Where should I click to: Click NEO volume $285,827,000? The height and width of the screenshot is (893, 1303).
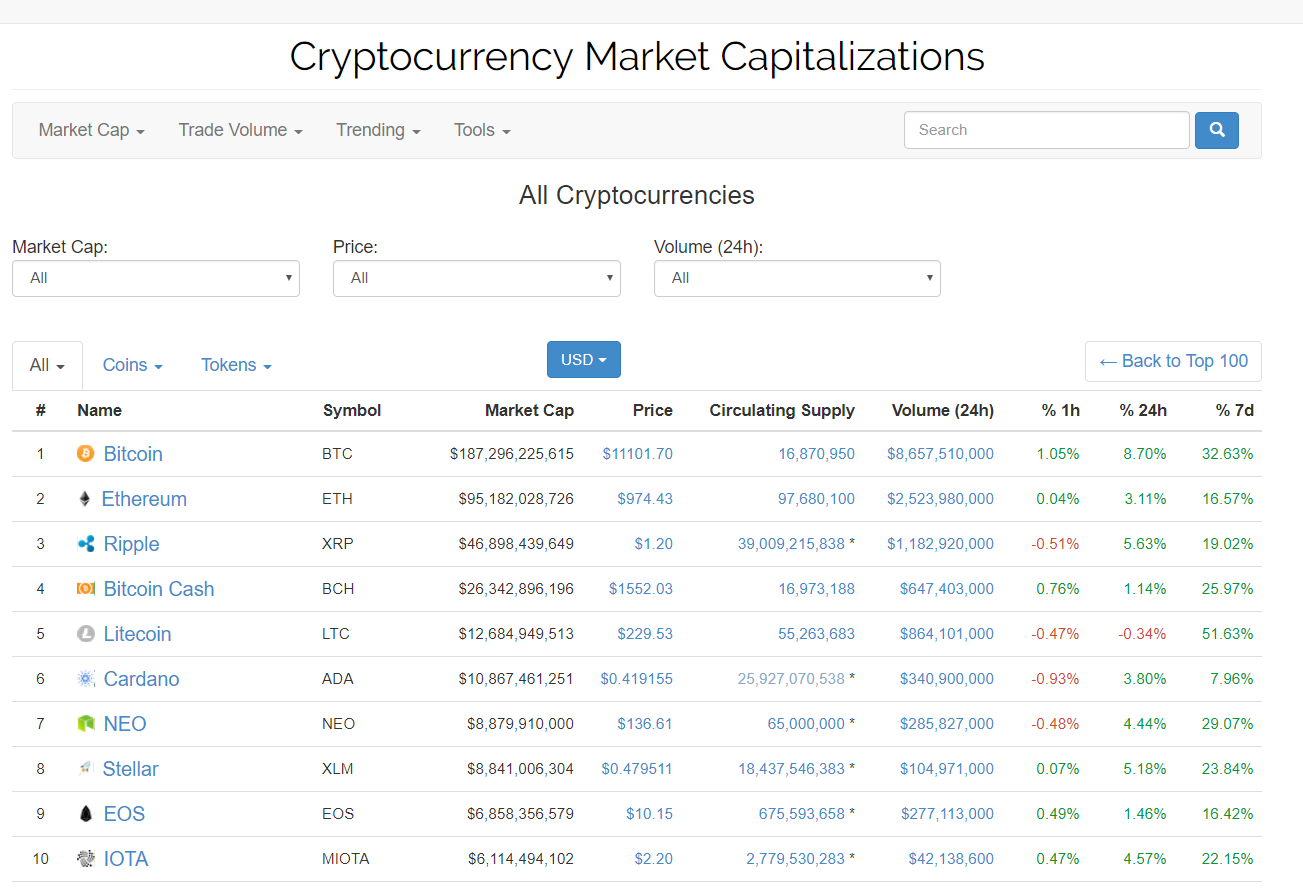(947, 724)
